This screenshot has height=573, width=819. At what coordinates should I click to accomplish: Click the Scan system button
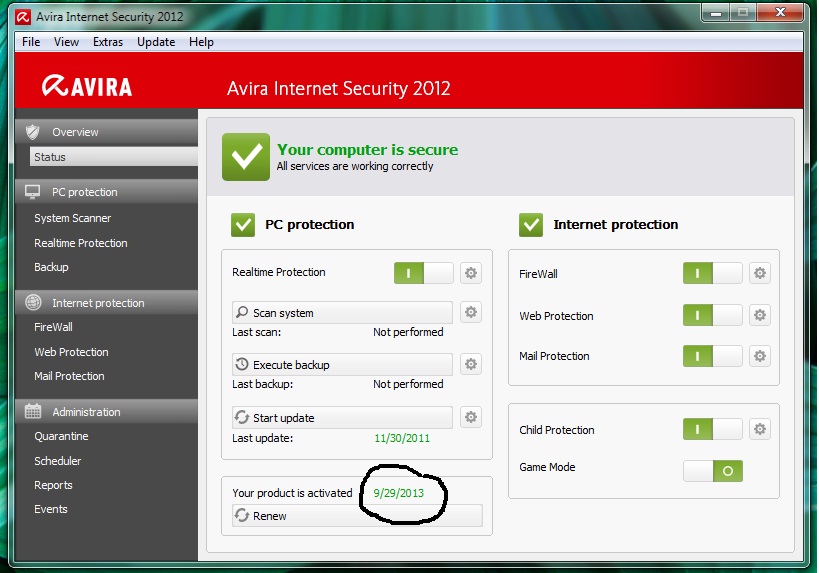[342, 312]
